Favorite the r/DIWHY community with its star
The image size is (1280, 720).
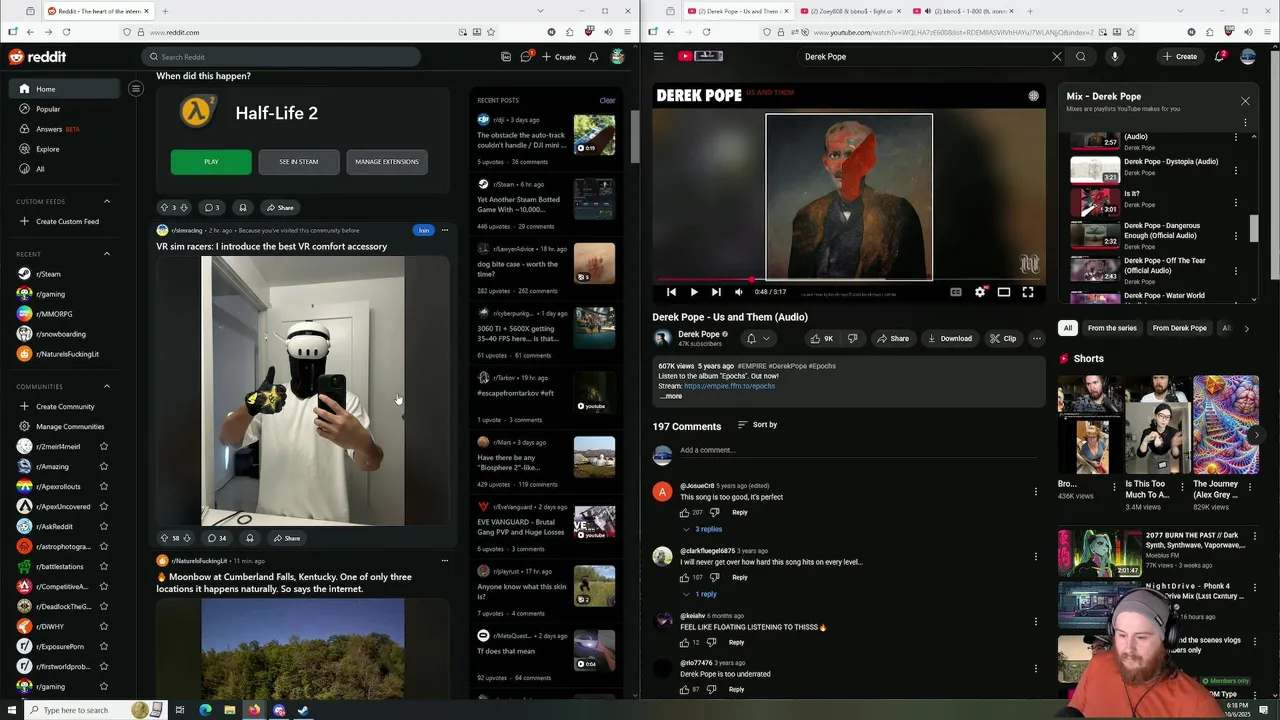[x=104, y=626]
